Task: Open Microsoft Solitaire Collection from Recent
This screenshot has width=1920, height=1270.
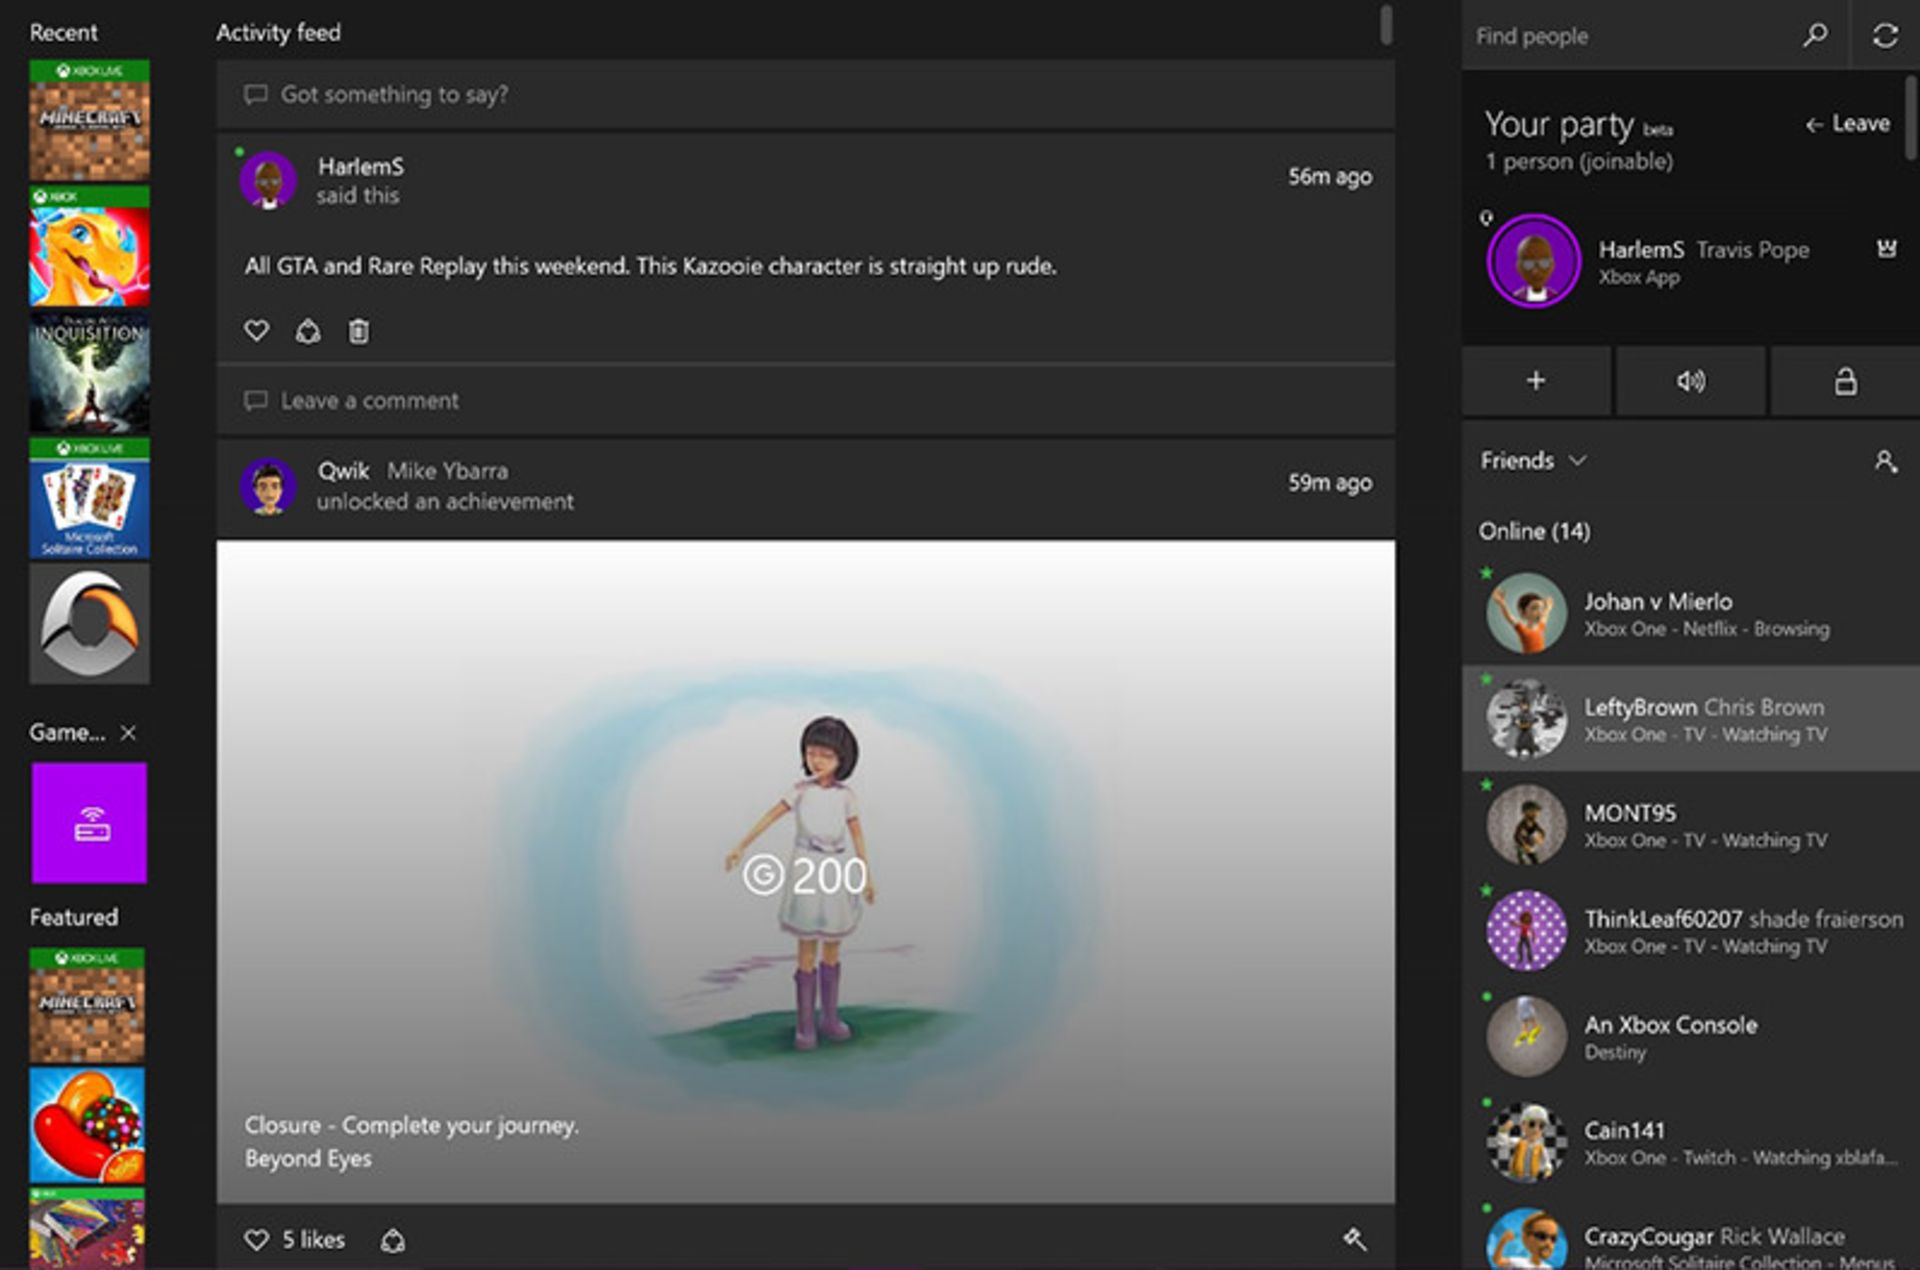Action: click(89, 498)
